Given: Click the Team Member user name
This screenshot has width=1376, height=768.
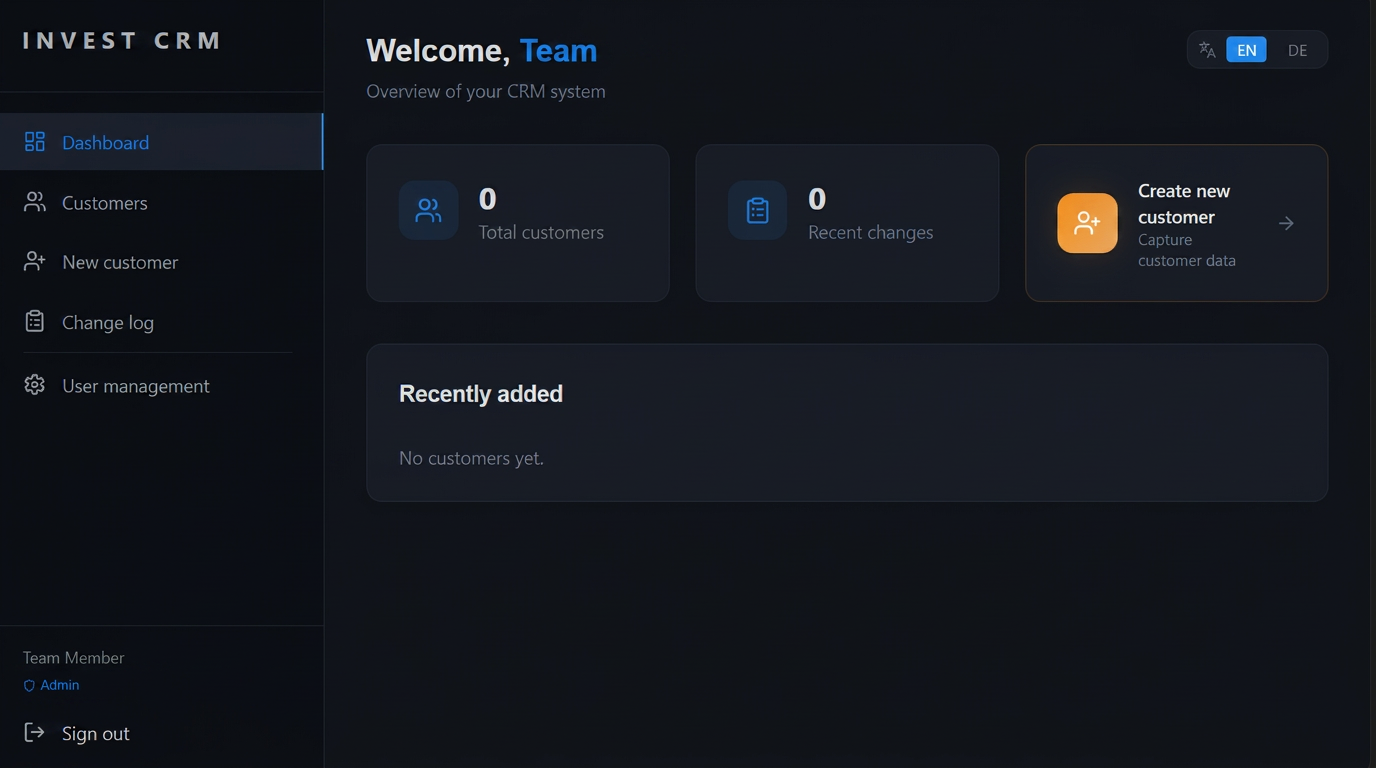Looking at the screenshot, I should pyautogui.click(x=74, y=657).
